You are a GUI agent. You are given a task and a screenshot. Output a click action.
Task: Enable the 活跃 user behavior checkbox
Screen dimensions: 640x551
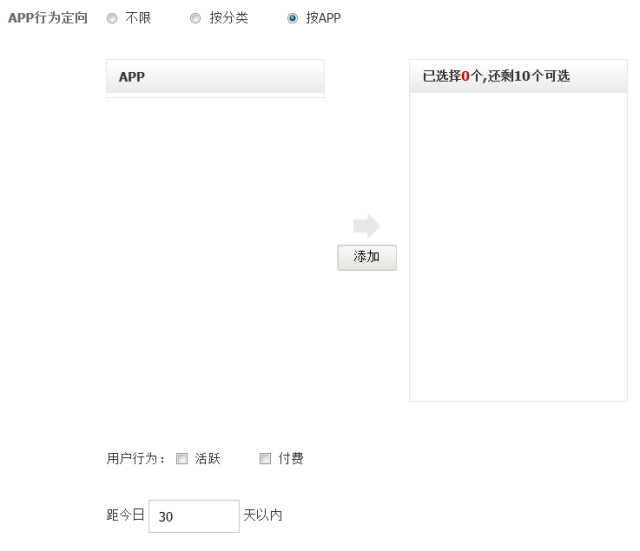click(182, 459)
